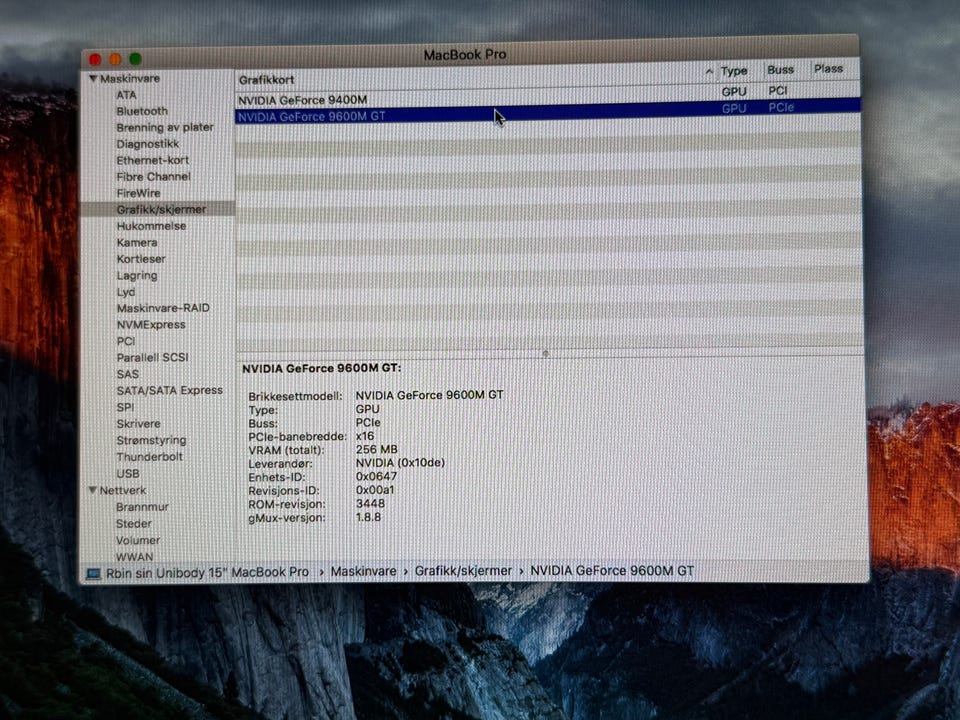
Task: Close the System Information window
Action: click(x=95, y=59)
